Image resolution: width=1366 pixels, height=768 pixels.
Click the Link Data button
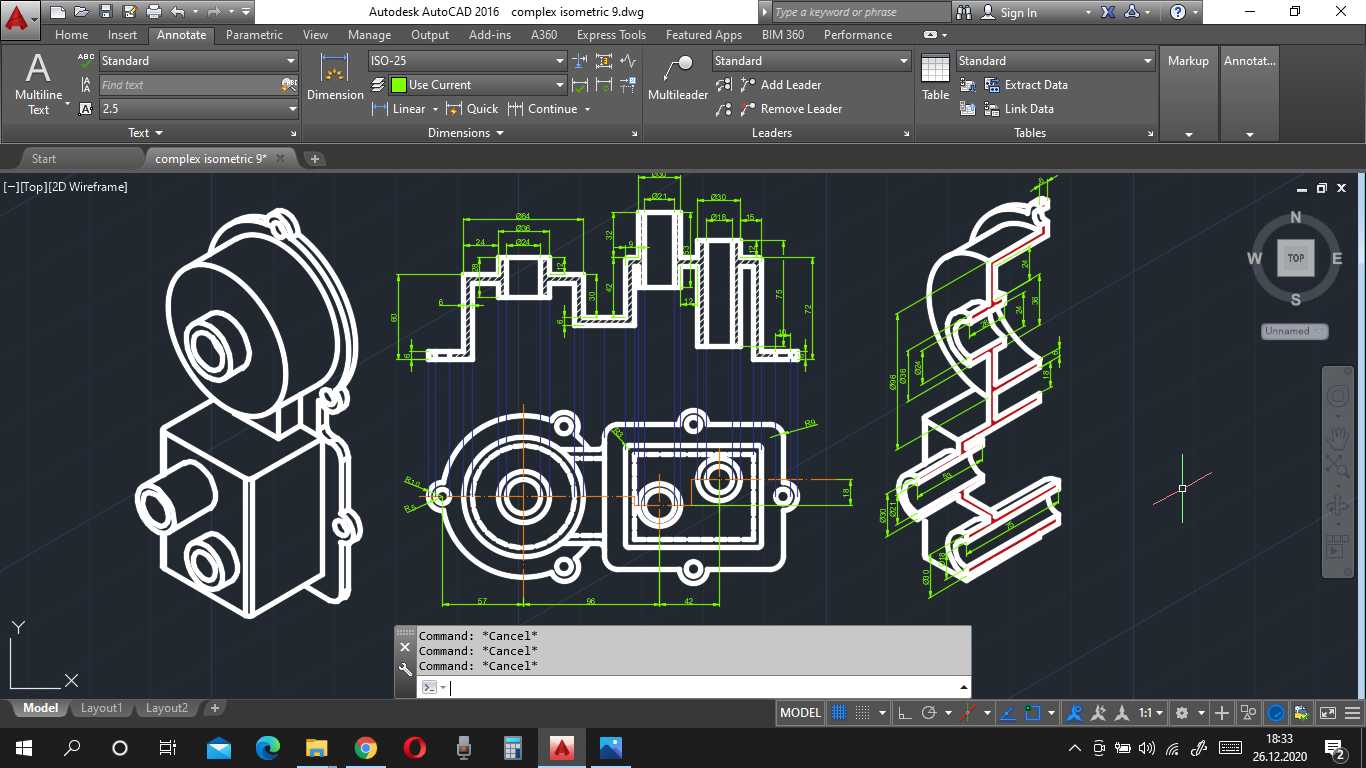1018,109
